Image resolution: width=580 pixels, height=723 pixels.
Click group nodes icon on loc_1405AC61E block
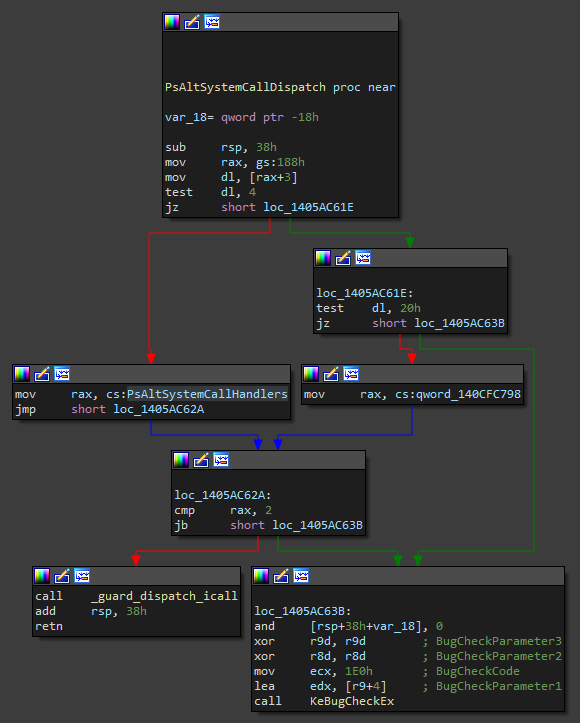(363, 258)
